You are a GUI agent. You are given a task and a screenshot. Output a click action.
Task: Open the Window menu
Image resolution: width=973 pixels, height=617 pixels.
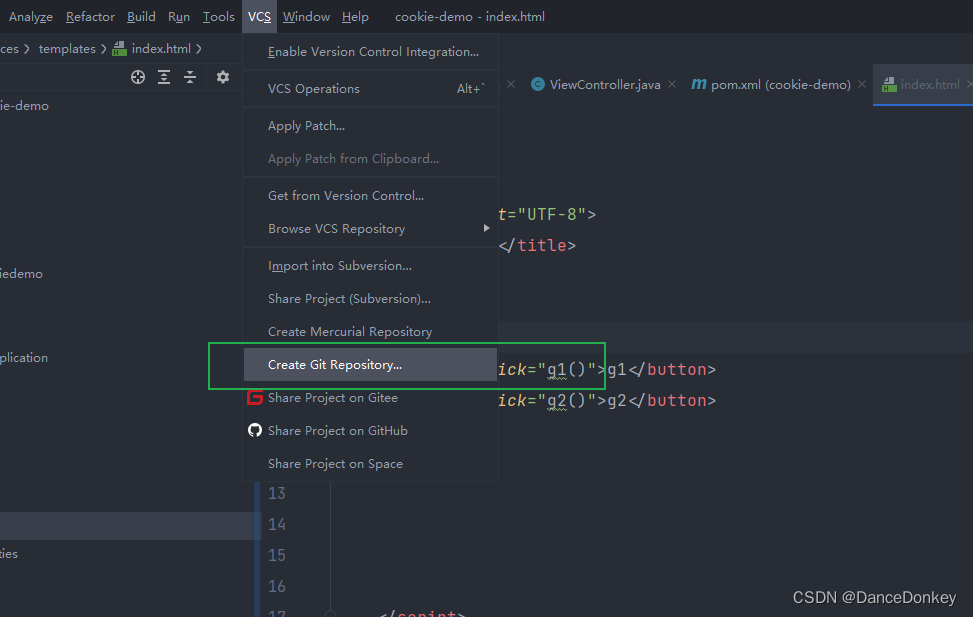(x=306, y=17)
